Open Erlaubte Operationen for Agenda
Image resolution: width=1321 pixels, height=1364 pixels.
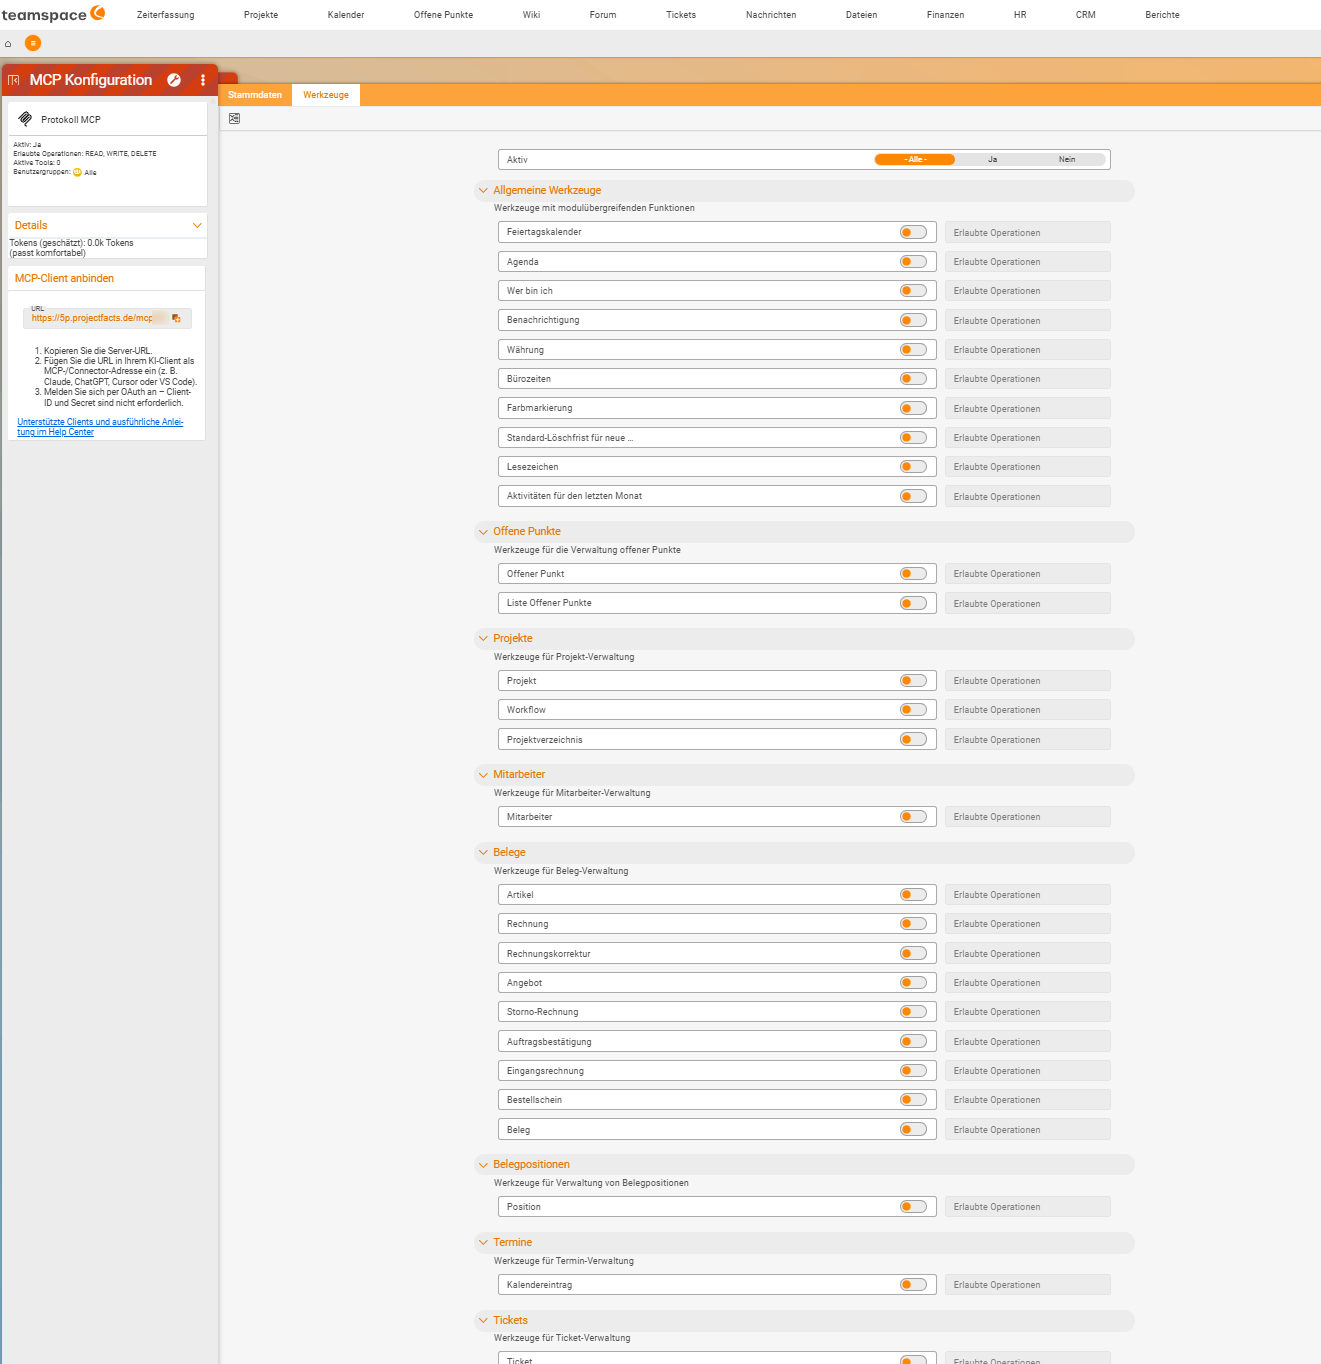click(x=1028, y=262)
